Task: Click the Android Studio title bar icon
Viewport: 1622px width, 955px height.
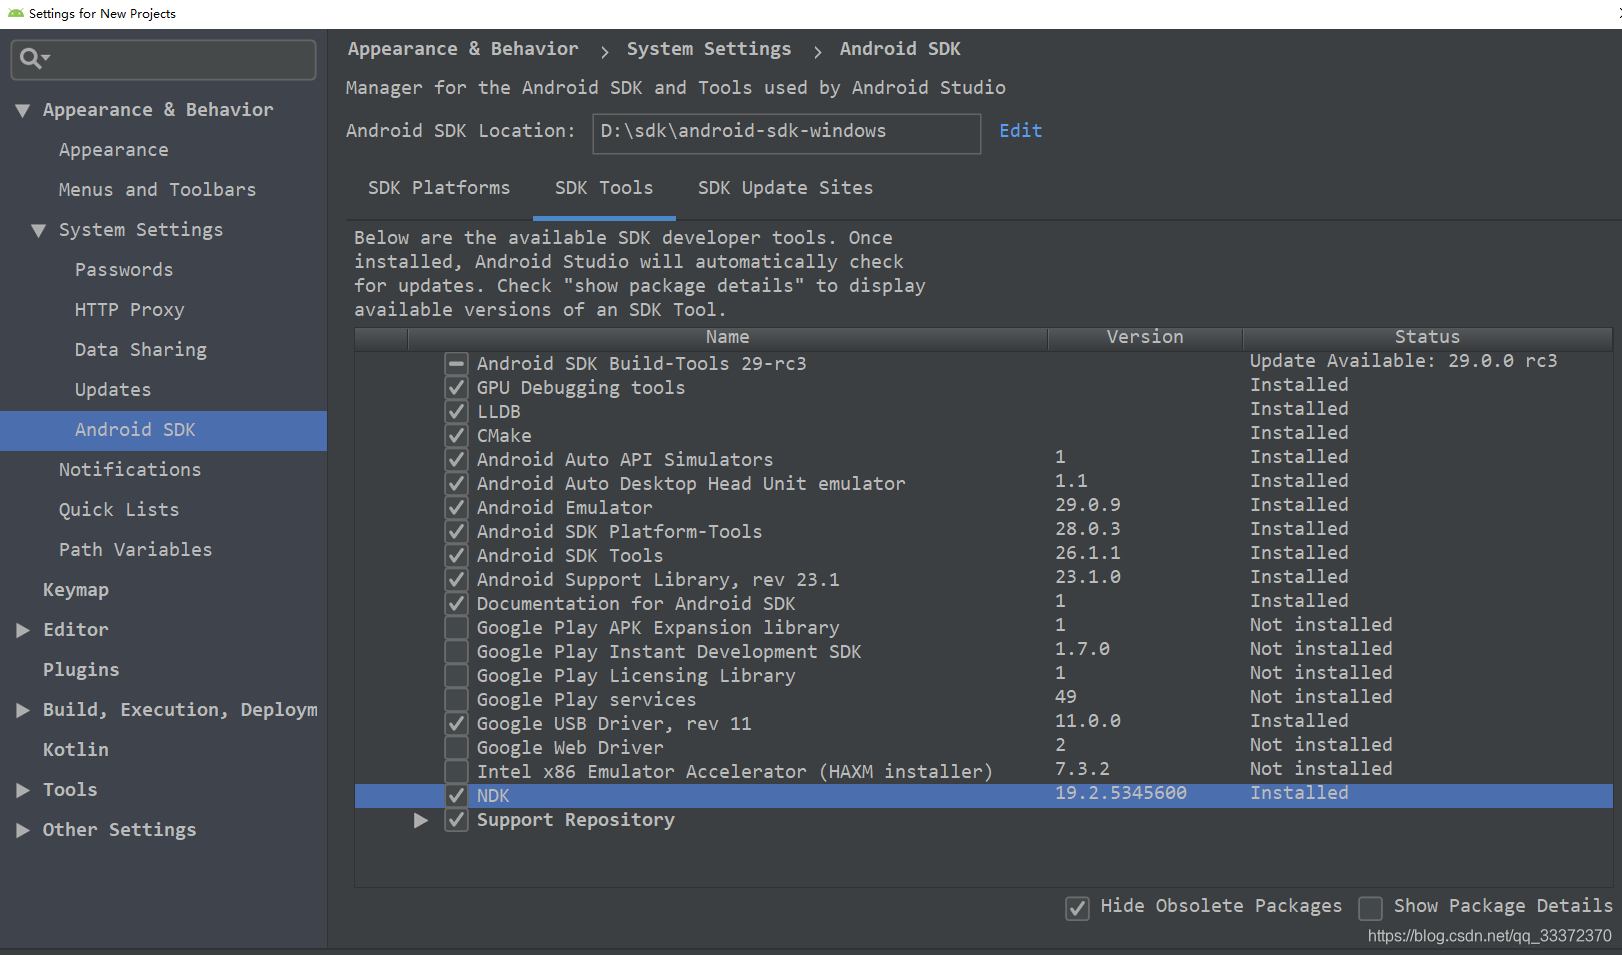Action: click(x=15, y=13)
